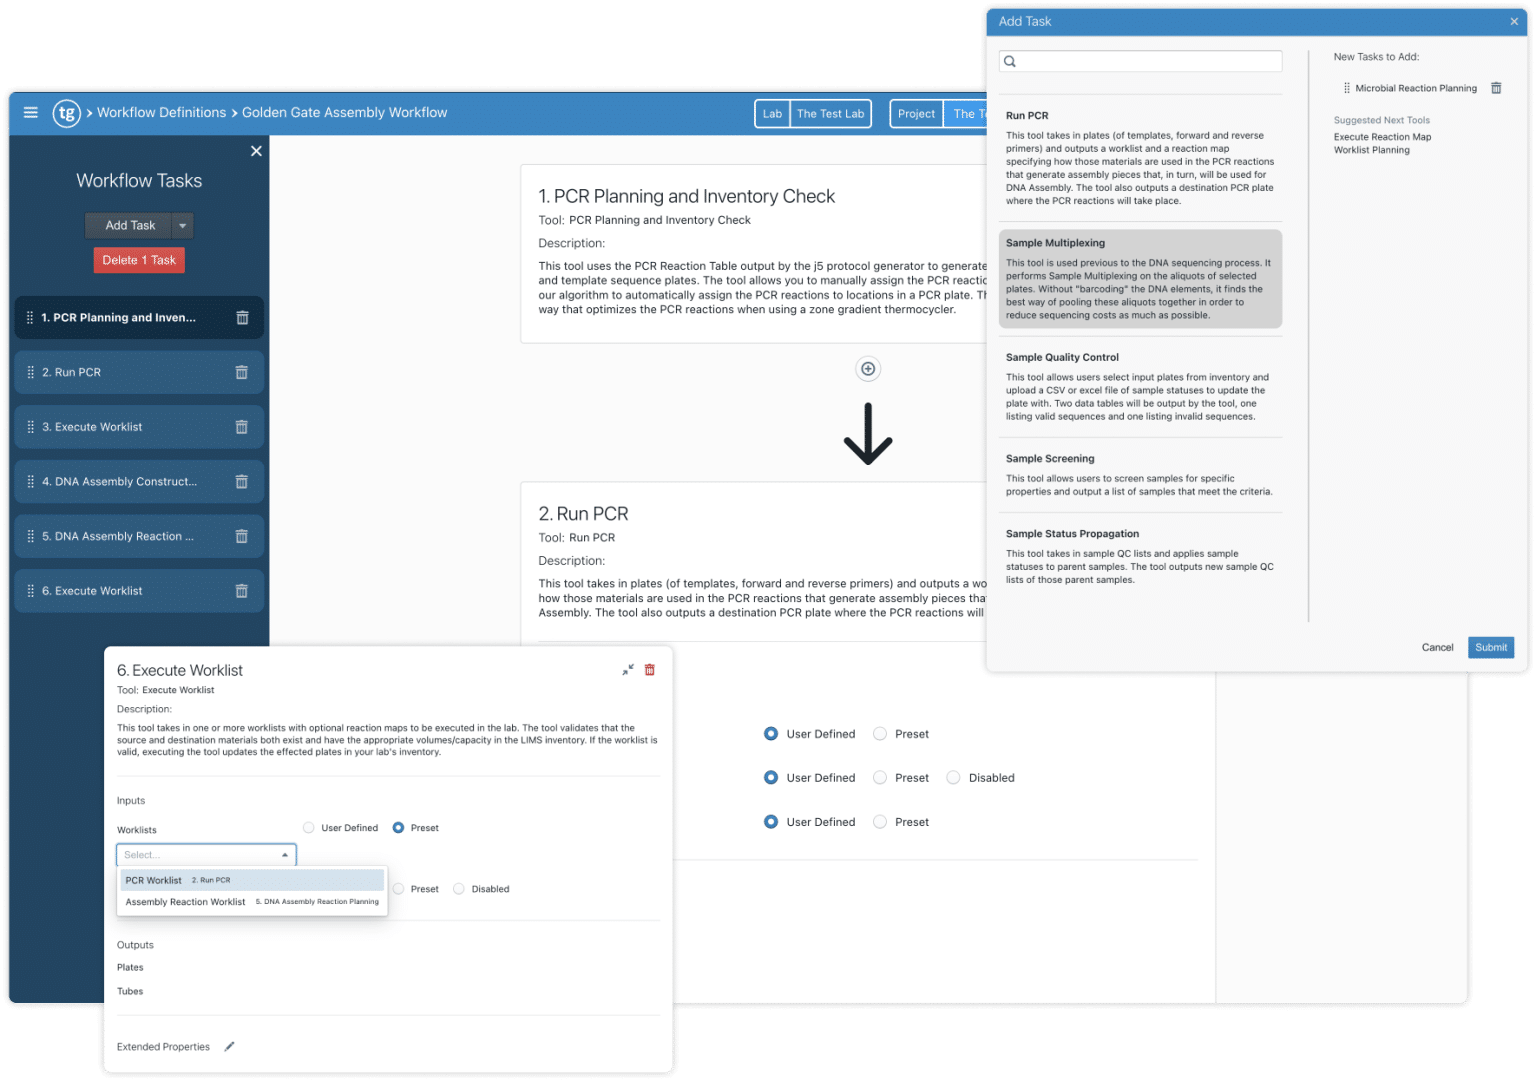Select User Defined on the top input row
The width and height of the screenshot is (1536, 1081).
click(x=770, y=733)
